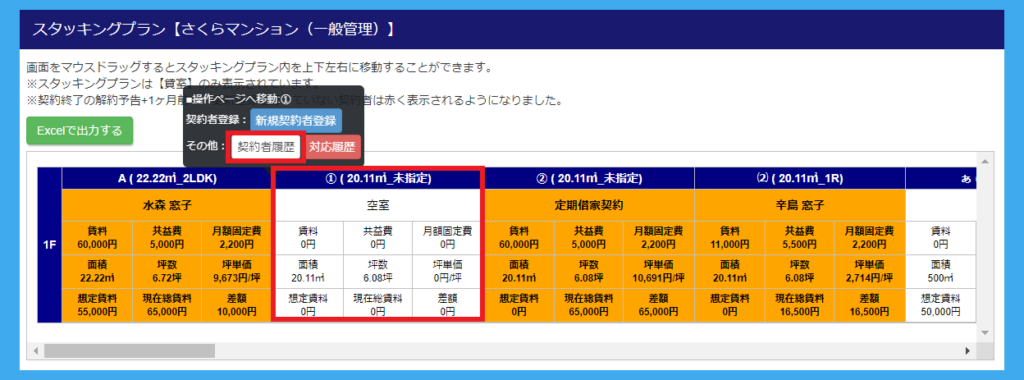Click the horizontal scrollbar thumb
The width and height of the screenshot is (1024, 380).
[x=129, y=351]
